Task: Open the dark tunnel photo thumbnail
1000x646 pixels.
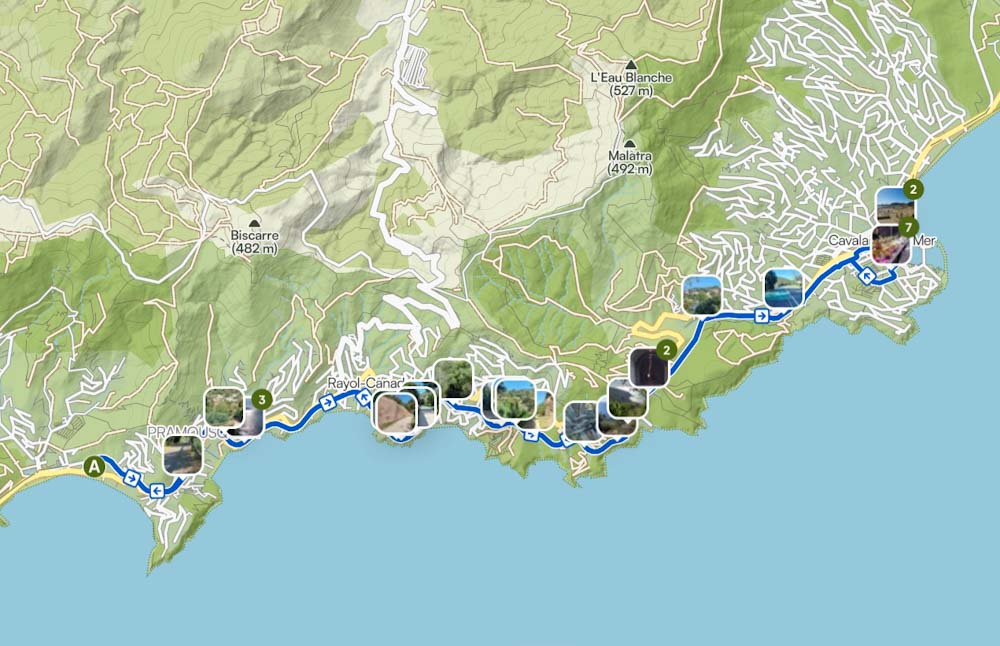Action: pos(649,368)
